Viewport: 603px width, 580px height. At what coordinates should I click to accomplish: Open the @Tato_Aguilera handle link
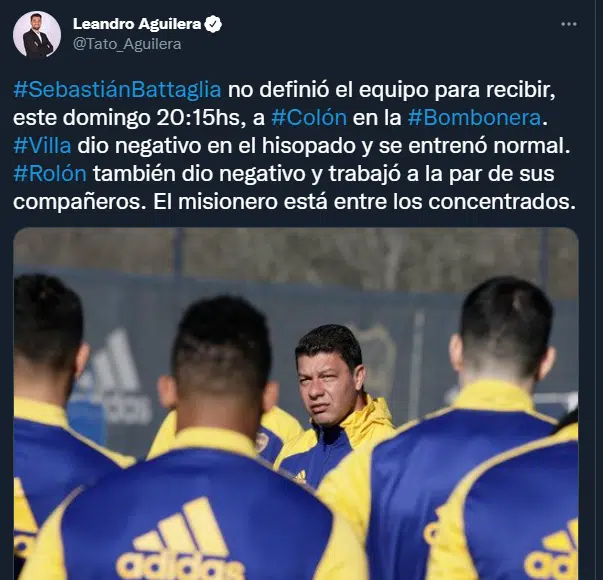pyautogui.click(x=127, y=44)
